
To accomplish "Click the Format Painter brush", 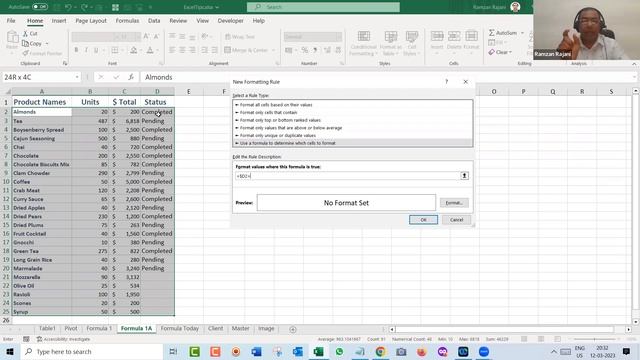I will (26, 53).
